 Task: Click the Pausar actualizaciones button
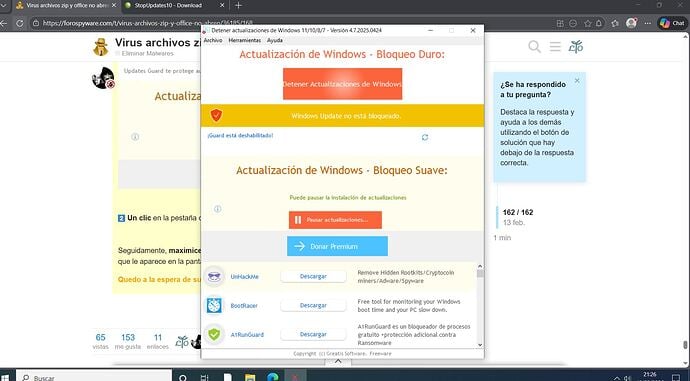tap(335, 220)
